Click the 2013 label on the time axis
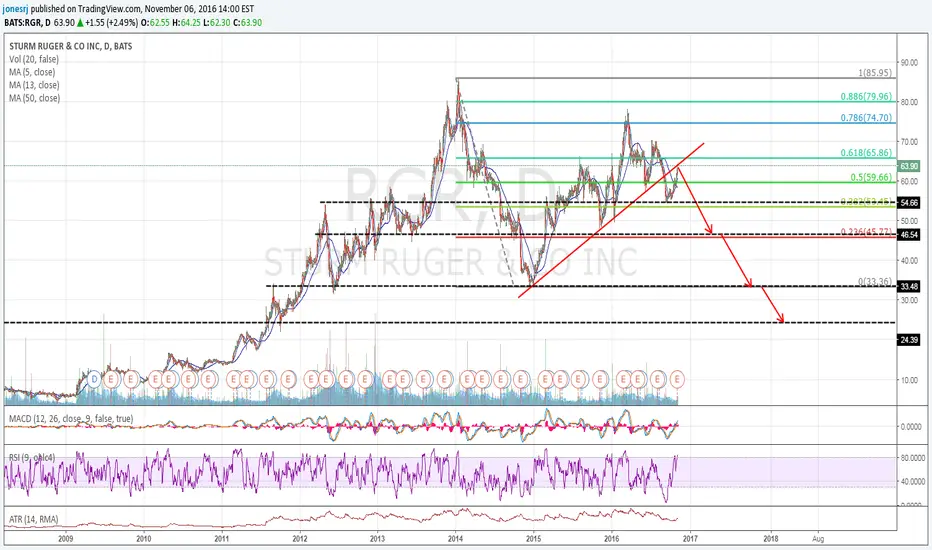The width and height of the screenshot is (932, 550). click(x=377, y=539)
